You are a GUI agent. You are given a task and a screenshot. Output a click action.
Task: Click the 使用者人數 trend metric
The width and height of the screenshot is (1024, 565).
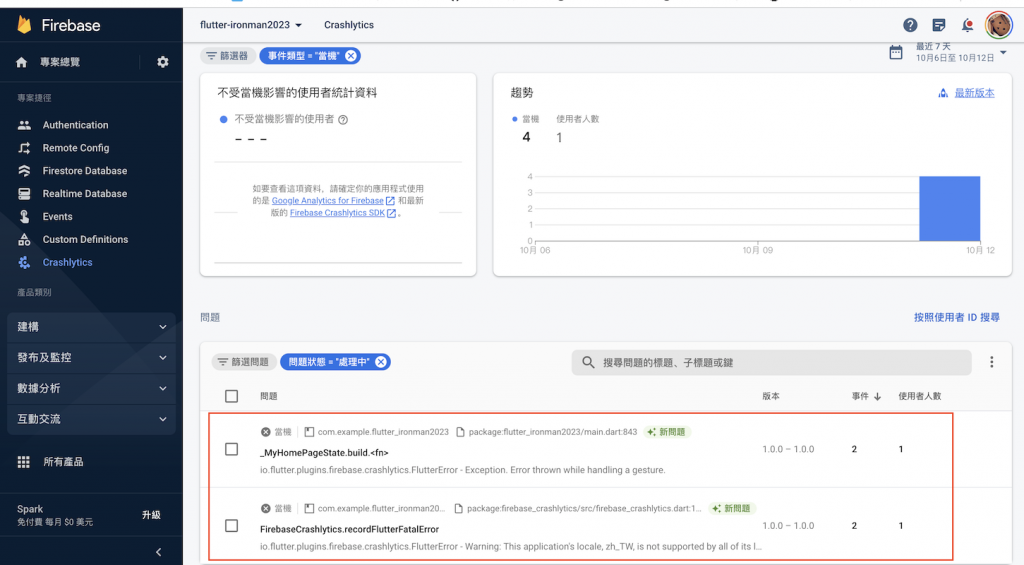click(x=577, y=128)
